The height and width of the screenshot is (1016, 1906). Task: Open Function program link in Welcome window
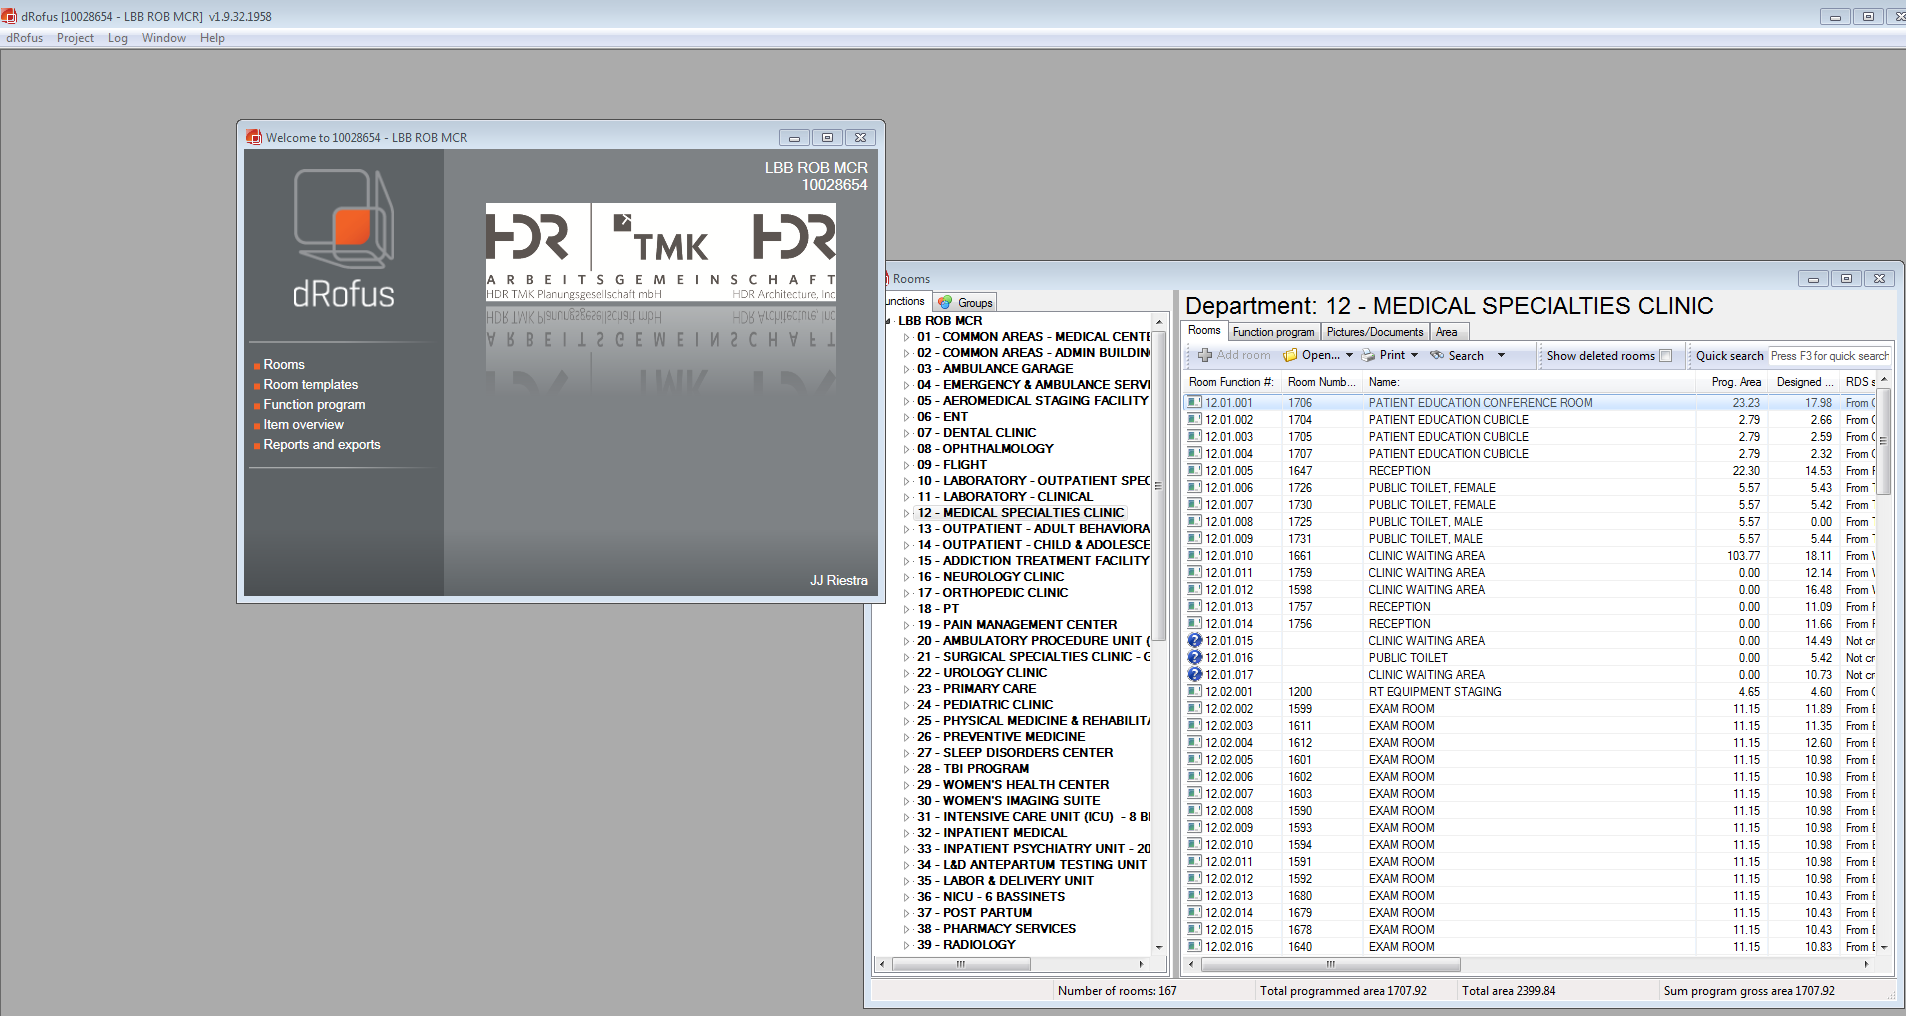pyautogui.click(x=314, y=405)
